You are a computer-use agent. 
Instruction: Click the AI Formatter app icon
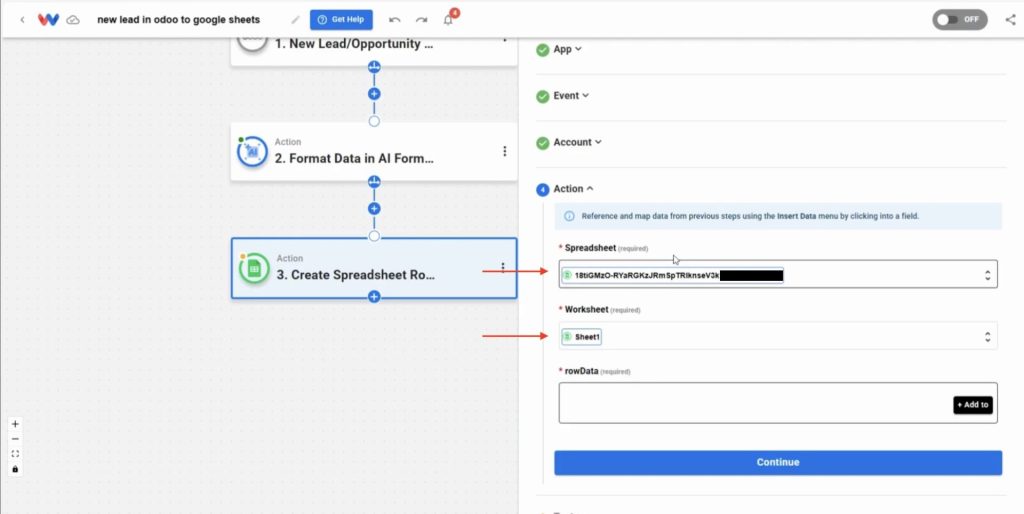click(253, 152)
